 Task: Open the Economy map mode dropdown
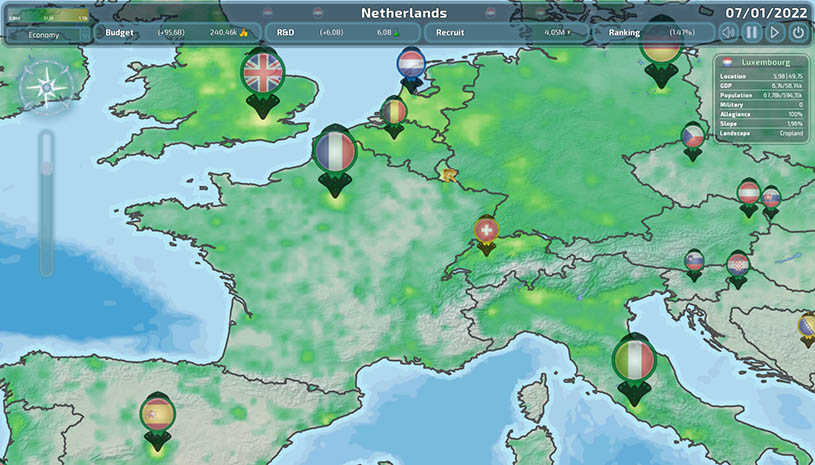point(45,34)
